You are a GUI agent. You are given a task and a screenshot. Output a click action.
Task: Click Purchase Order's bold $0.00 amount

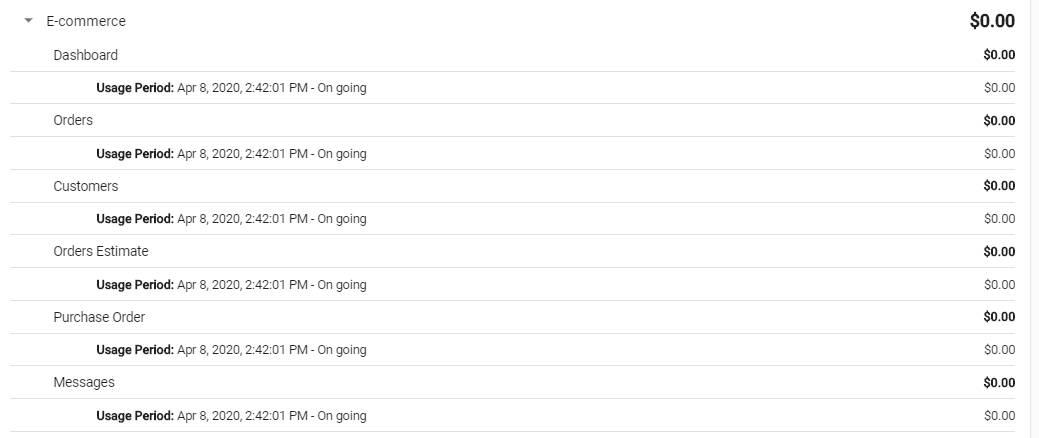point(999,317)
